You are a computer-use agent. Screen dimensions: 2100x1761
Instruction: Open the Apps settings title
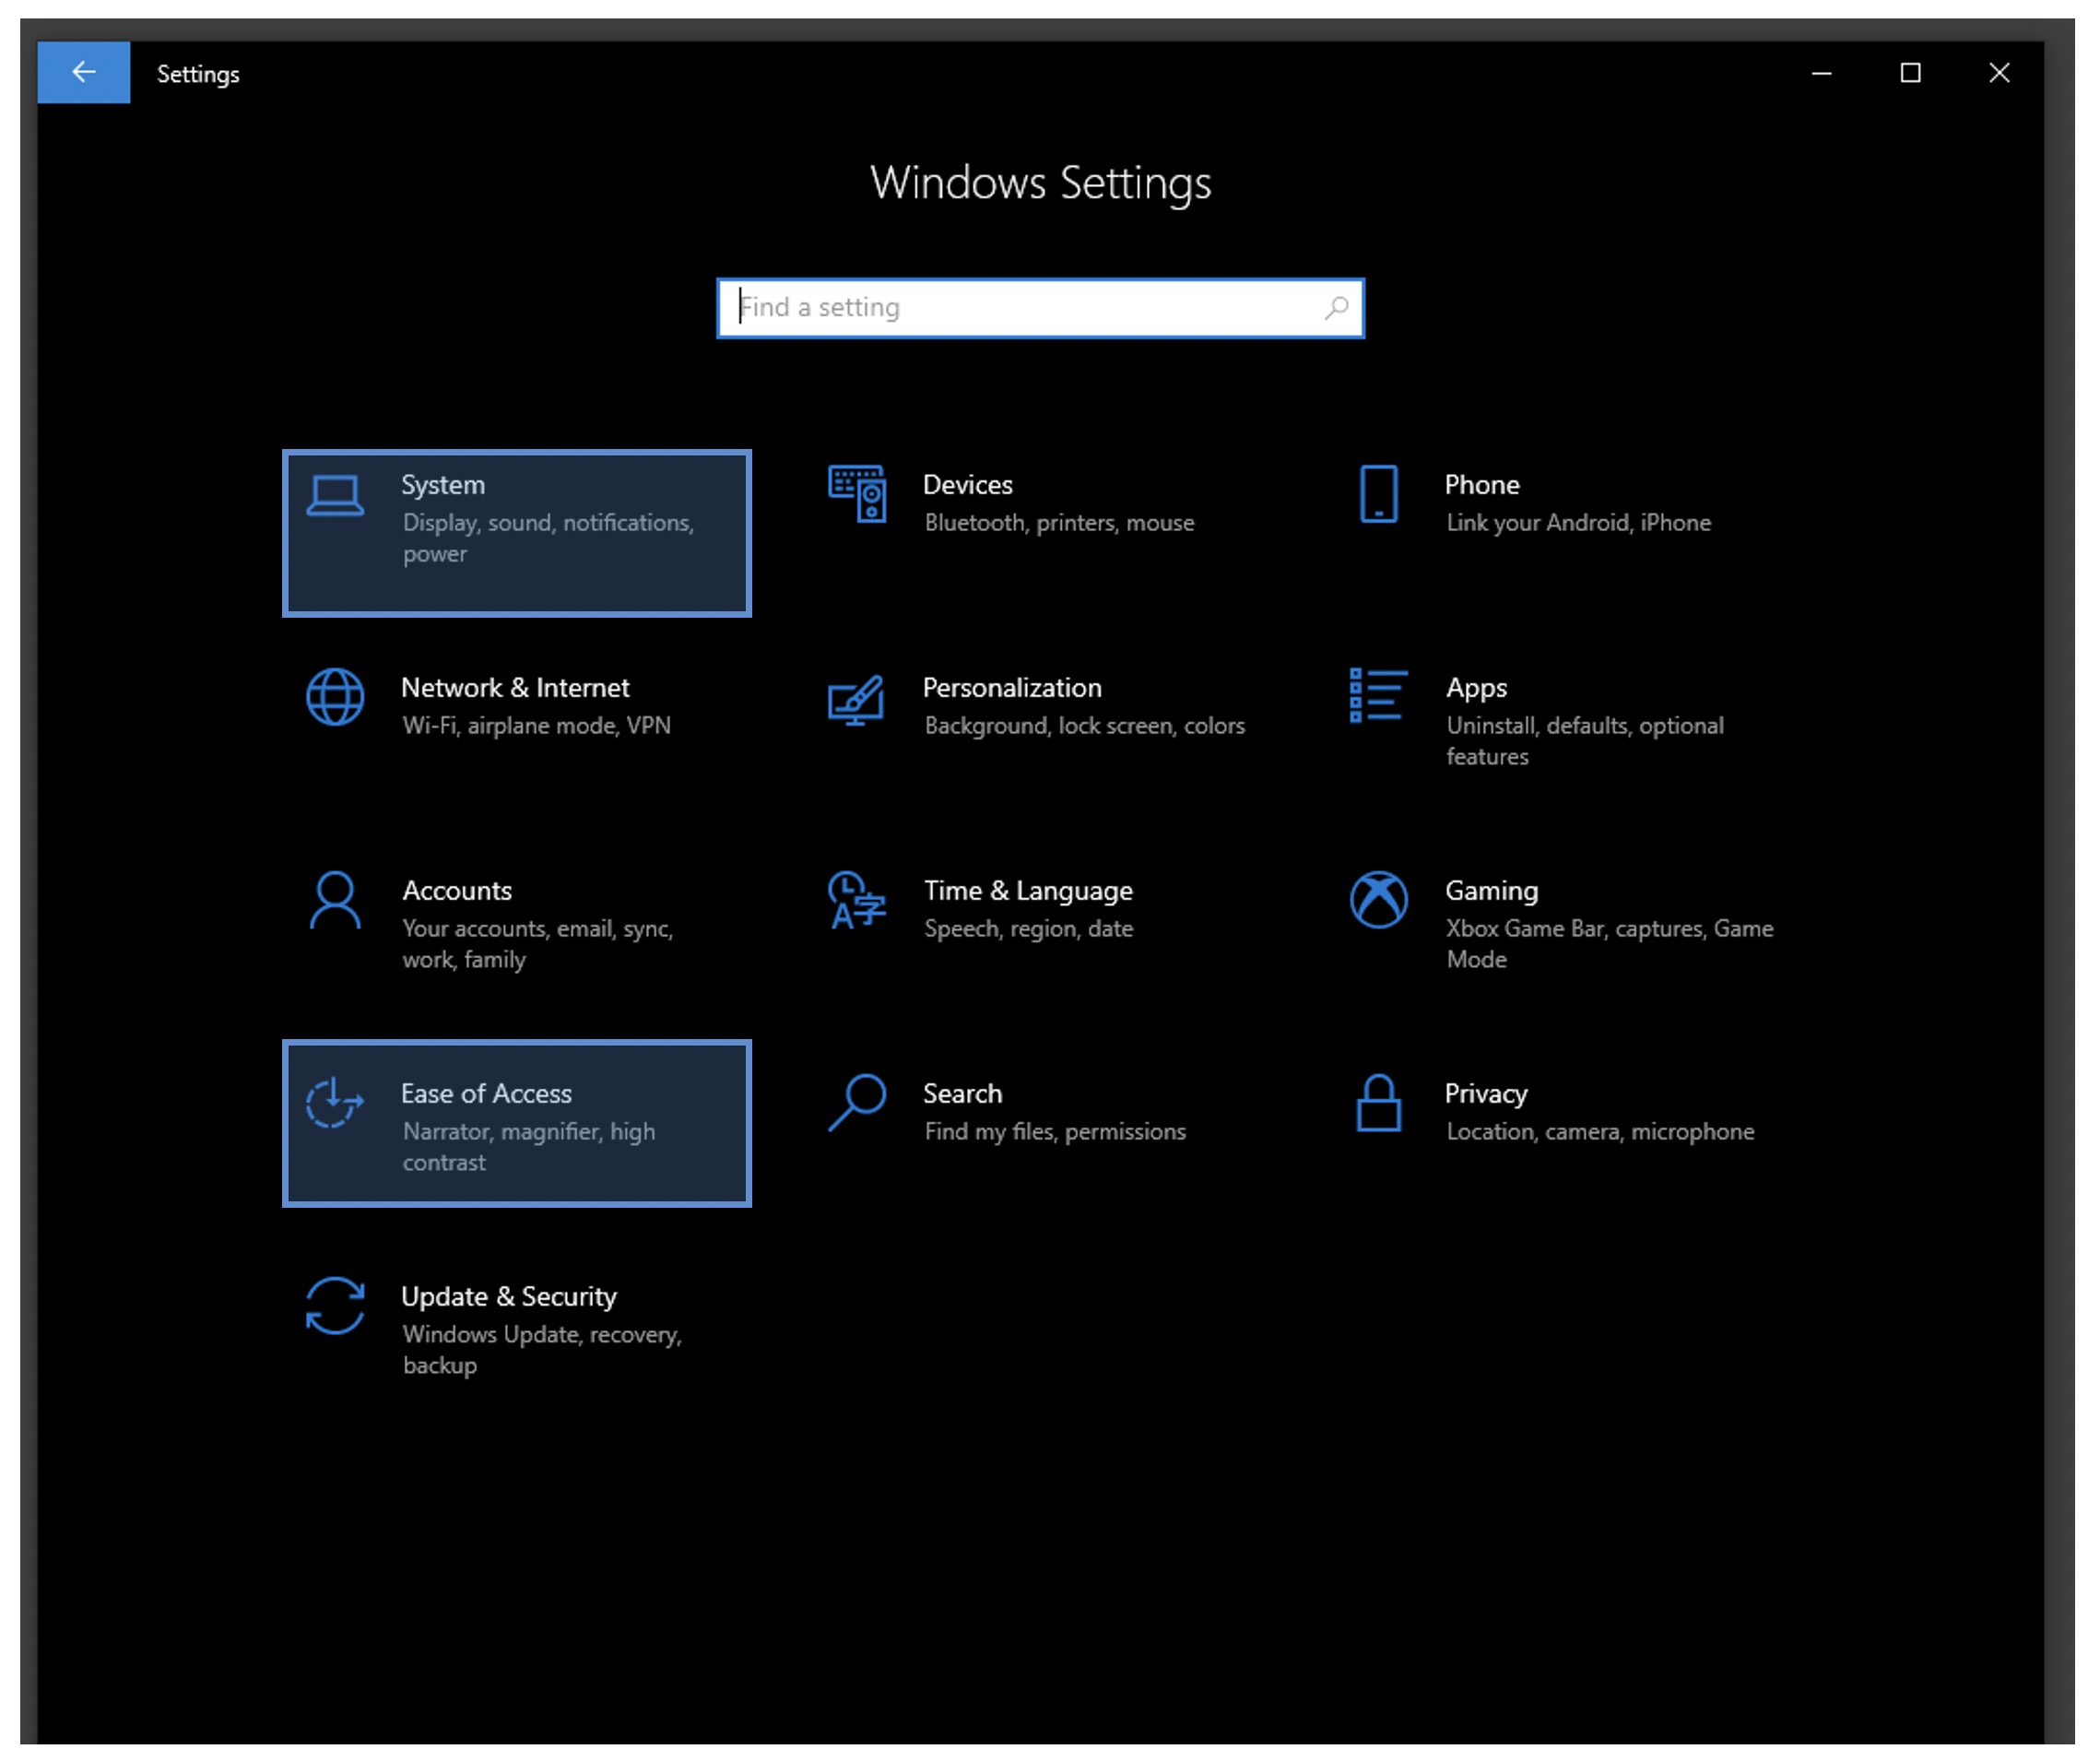point(1476,689)
